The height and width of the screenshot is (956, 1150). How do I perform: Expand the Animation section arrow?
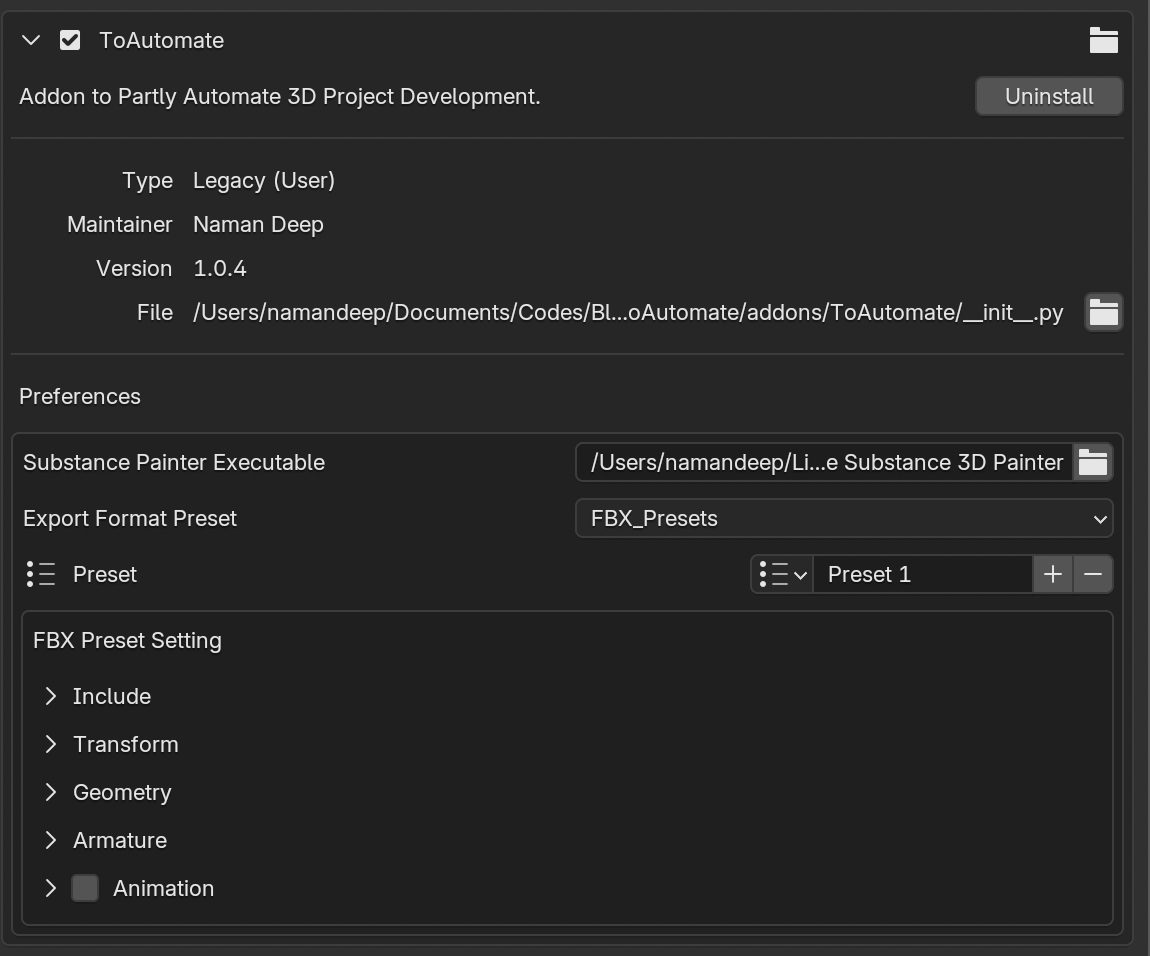point(51,888)
